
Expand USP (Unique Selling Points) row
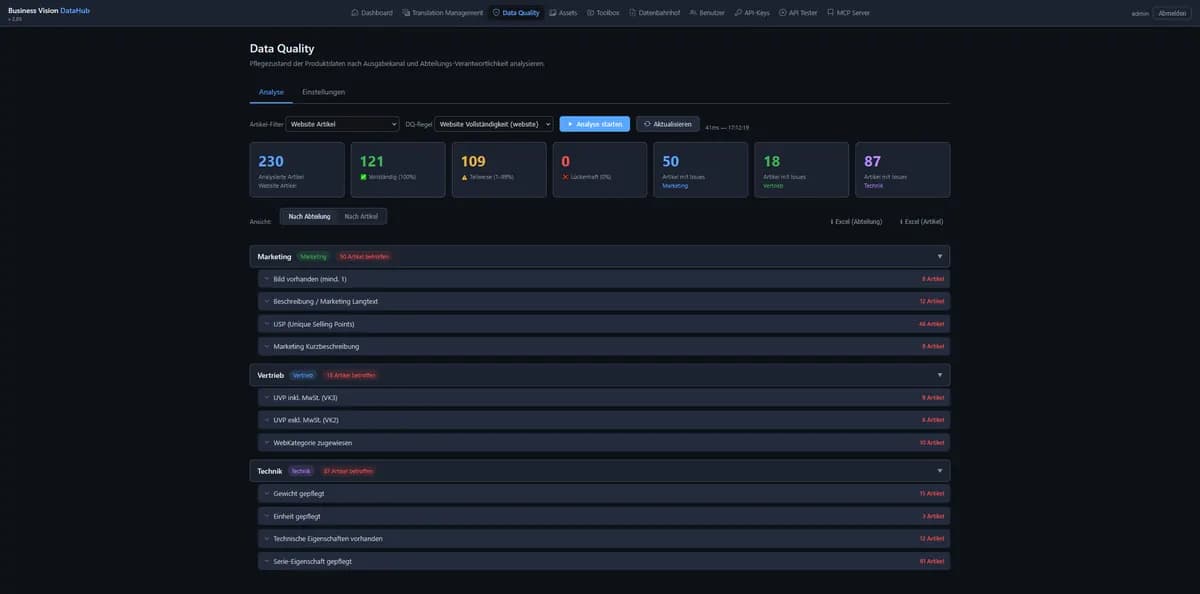(x=604, y=324)
